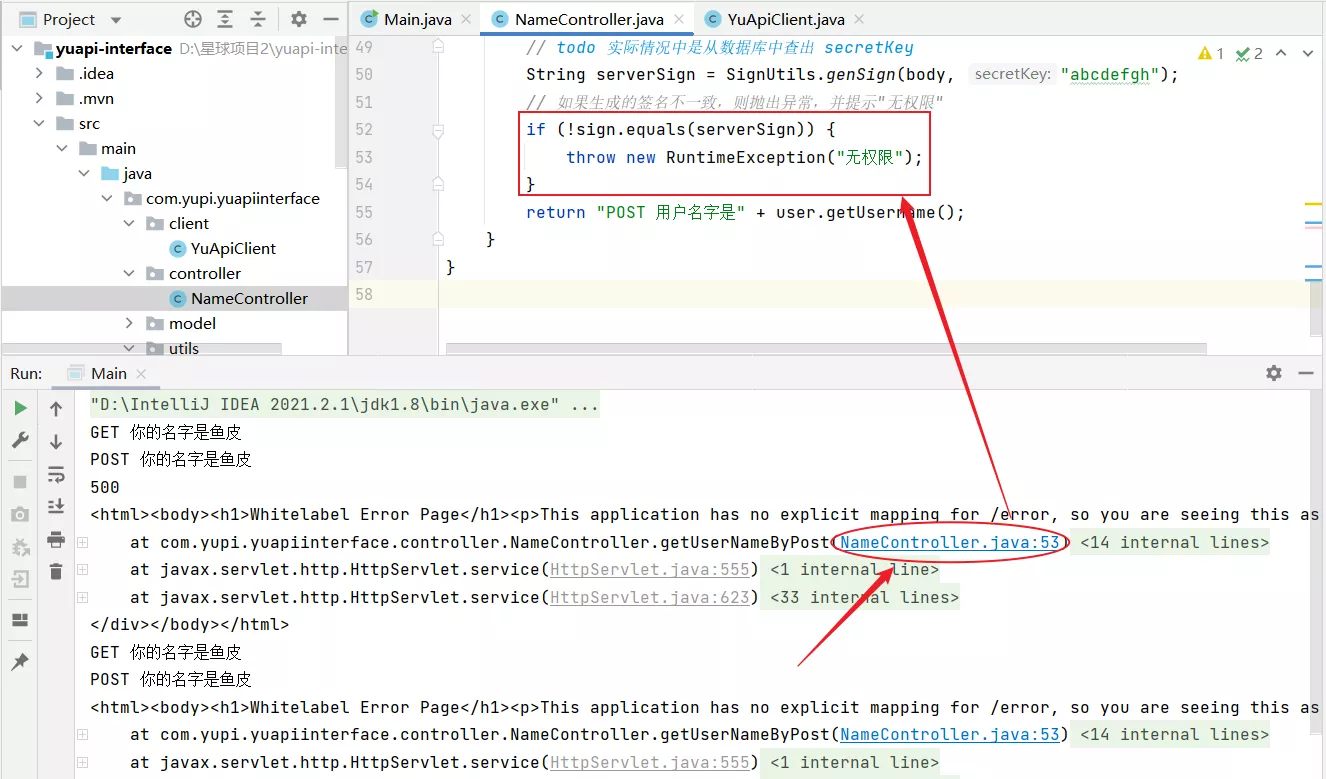Toggle scroll to end of console
This screenshot has width=1326, height=779.
click(56, 507)
